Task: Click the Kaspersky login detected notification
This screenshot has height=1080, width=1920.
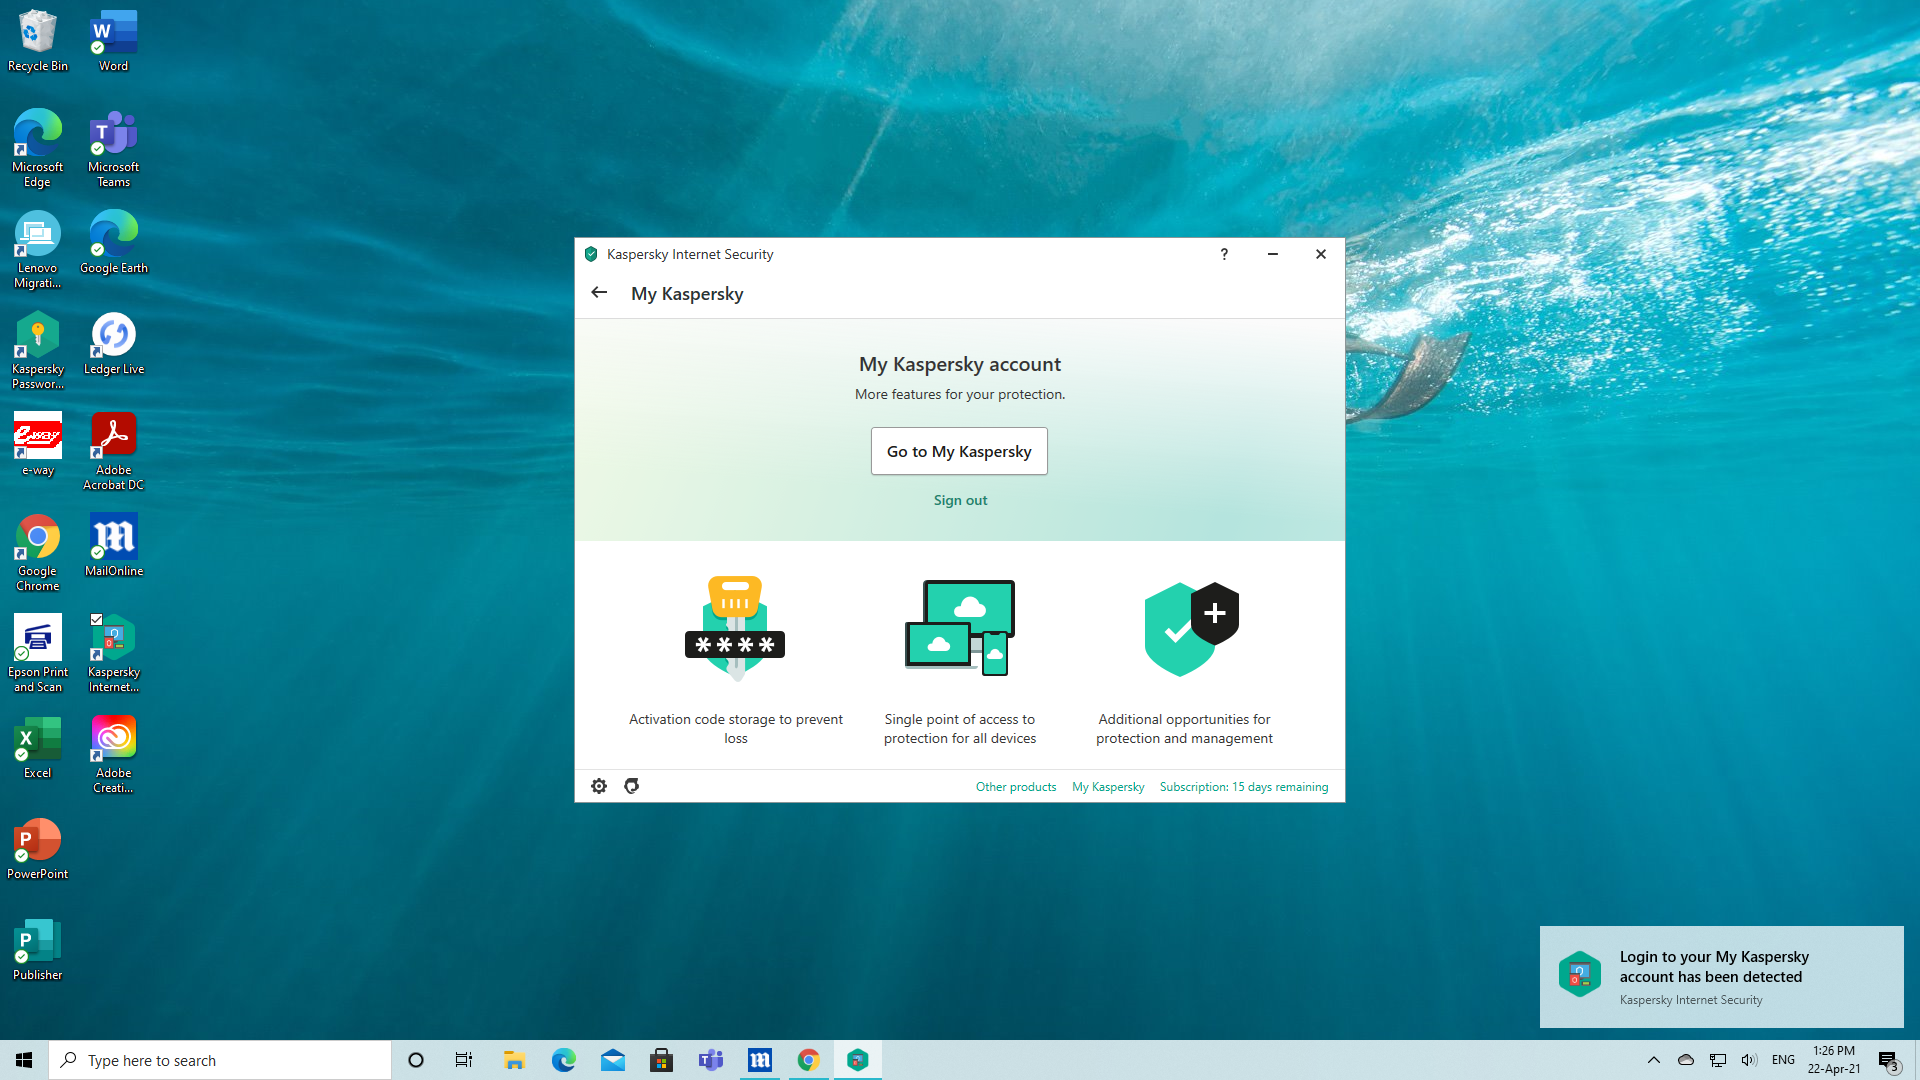Action: (1721, 977)
